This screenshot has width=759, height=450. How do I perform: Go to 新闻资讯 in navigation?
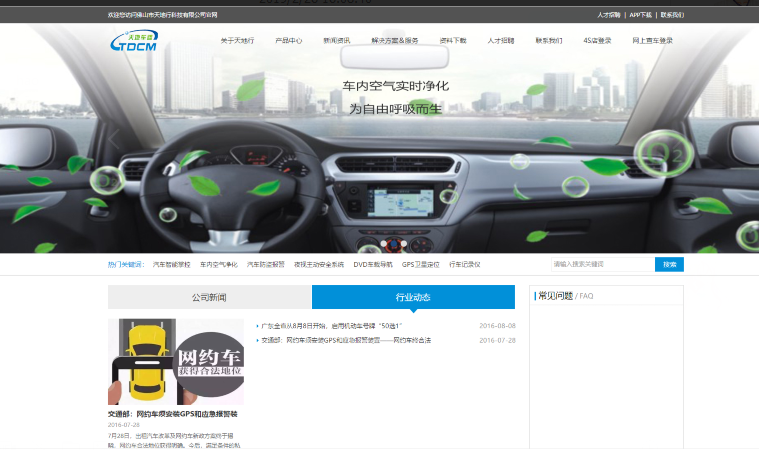[x=337, y=41]
